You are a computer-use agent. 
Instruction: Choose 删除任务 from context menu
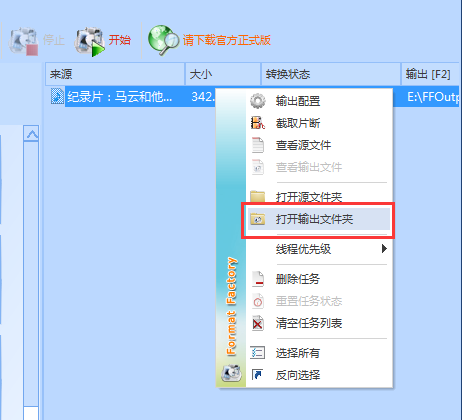(x=319, y=279)
